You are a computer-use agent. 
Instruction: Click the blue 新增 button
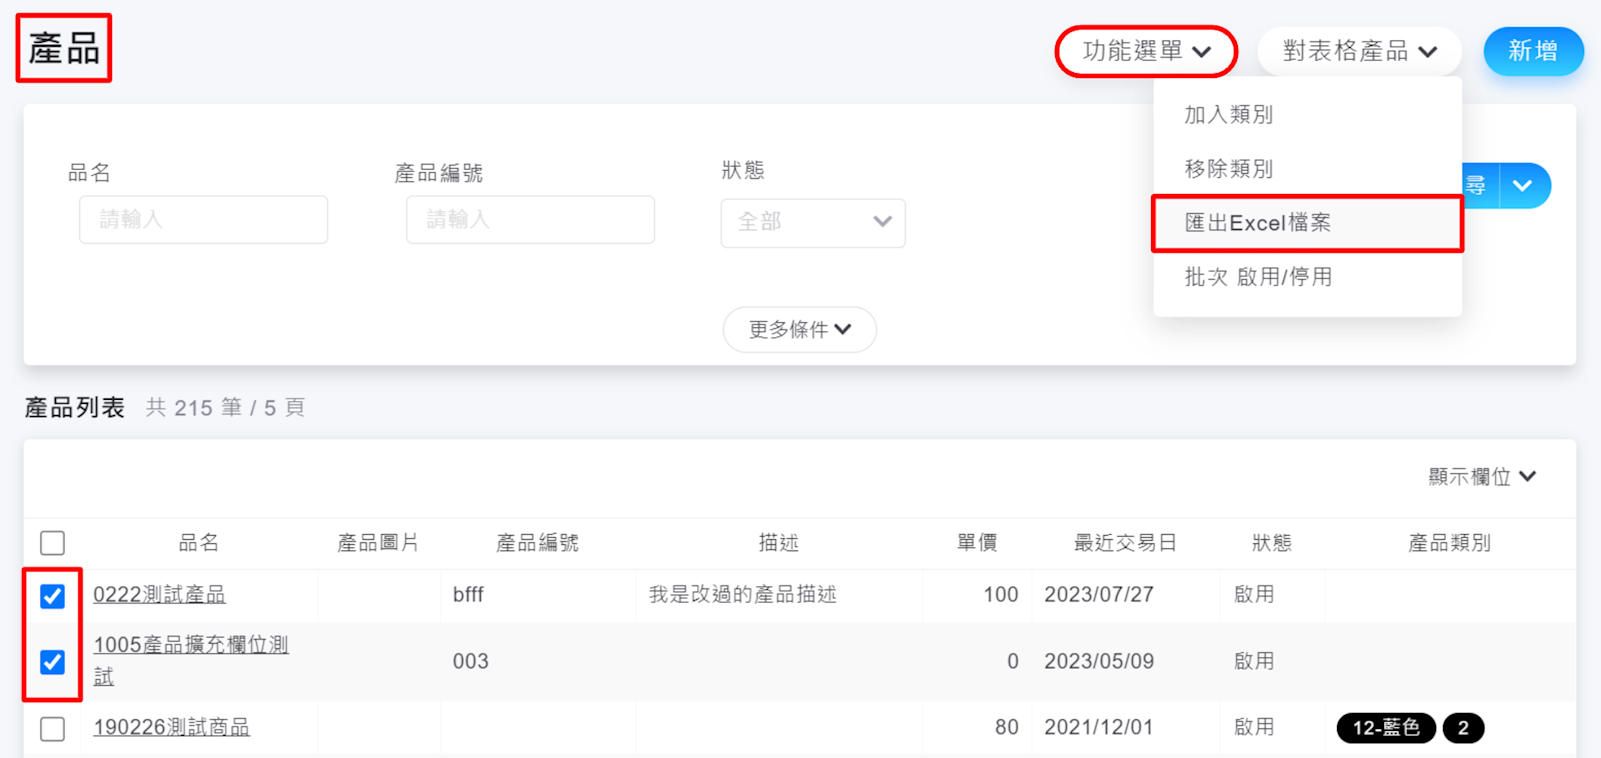1532,51
